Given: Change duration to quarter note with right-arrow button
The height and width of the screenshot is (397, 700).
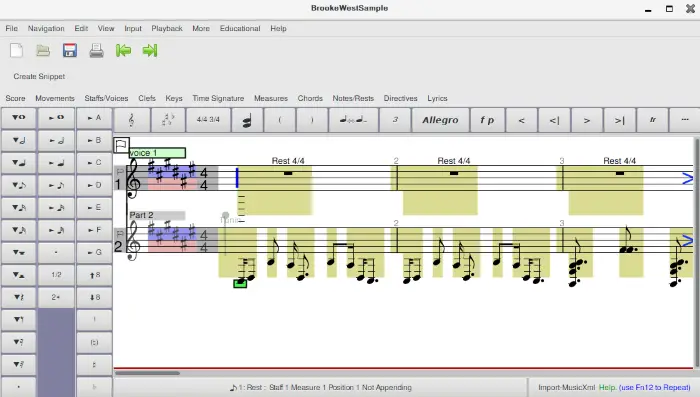Looking at the screenshot, I should (x=56, y=163).
